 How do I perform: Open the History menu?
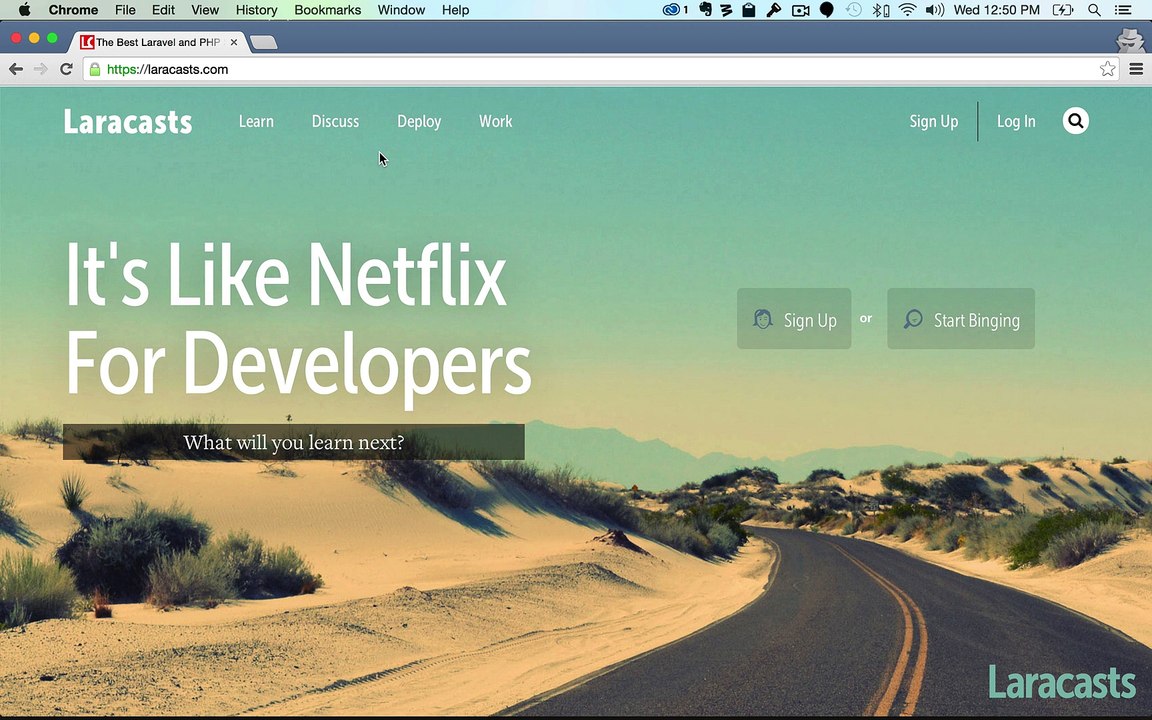point(256,10)
